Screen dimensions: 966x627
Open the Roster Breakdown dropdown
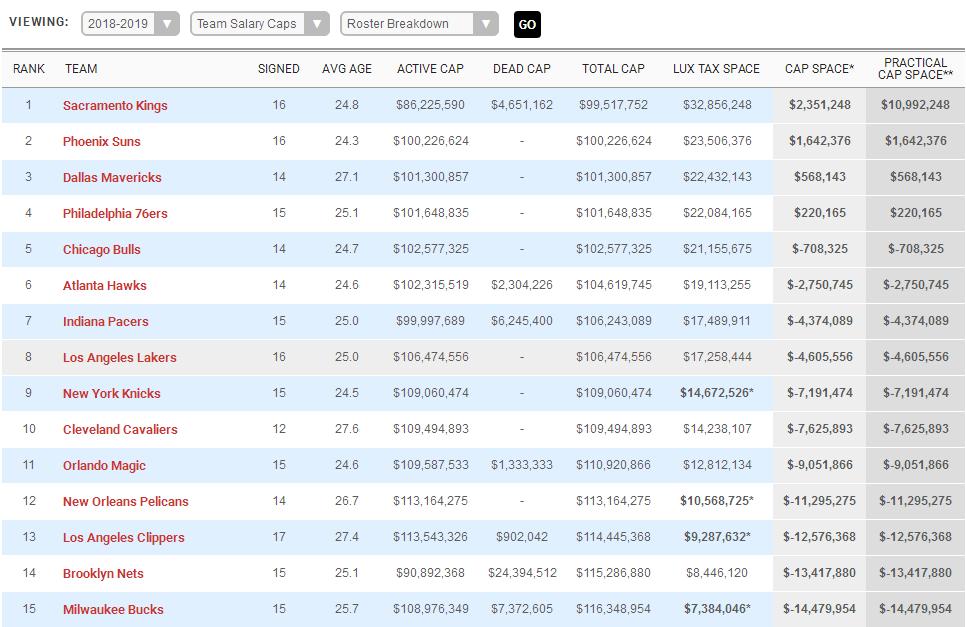pyautogui.click(x=419, y=24)
